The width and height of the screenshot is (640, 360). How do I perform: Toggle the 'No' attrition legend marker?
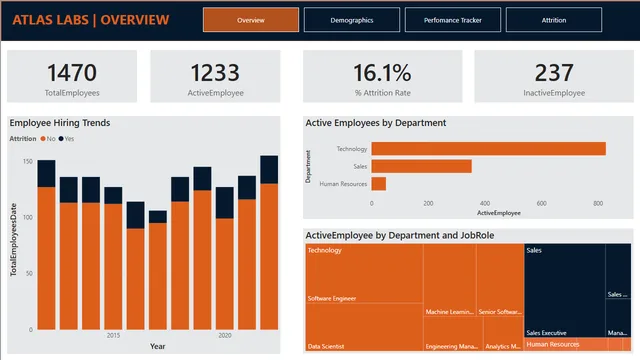pyautogui.click(x=43, y=139)
